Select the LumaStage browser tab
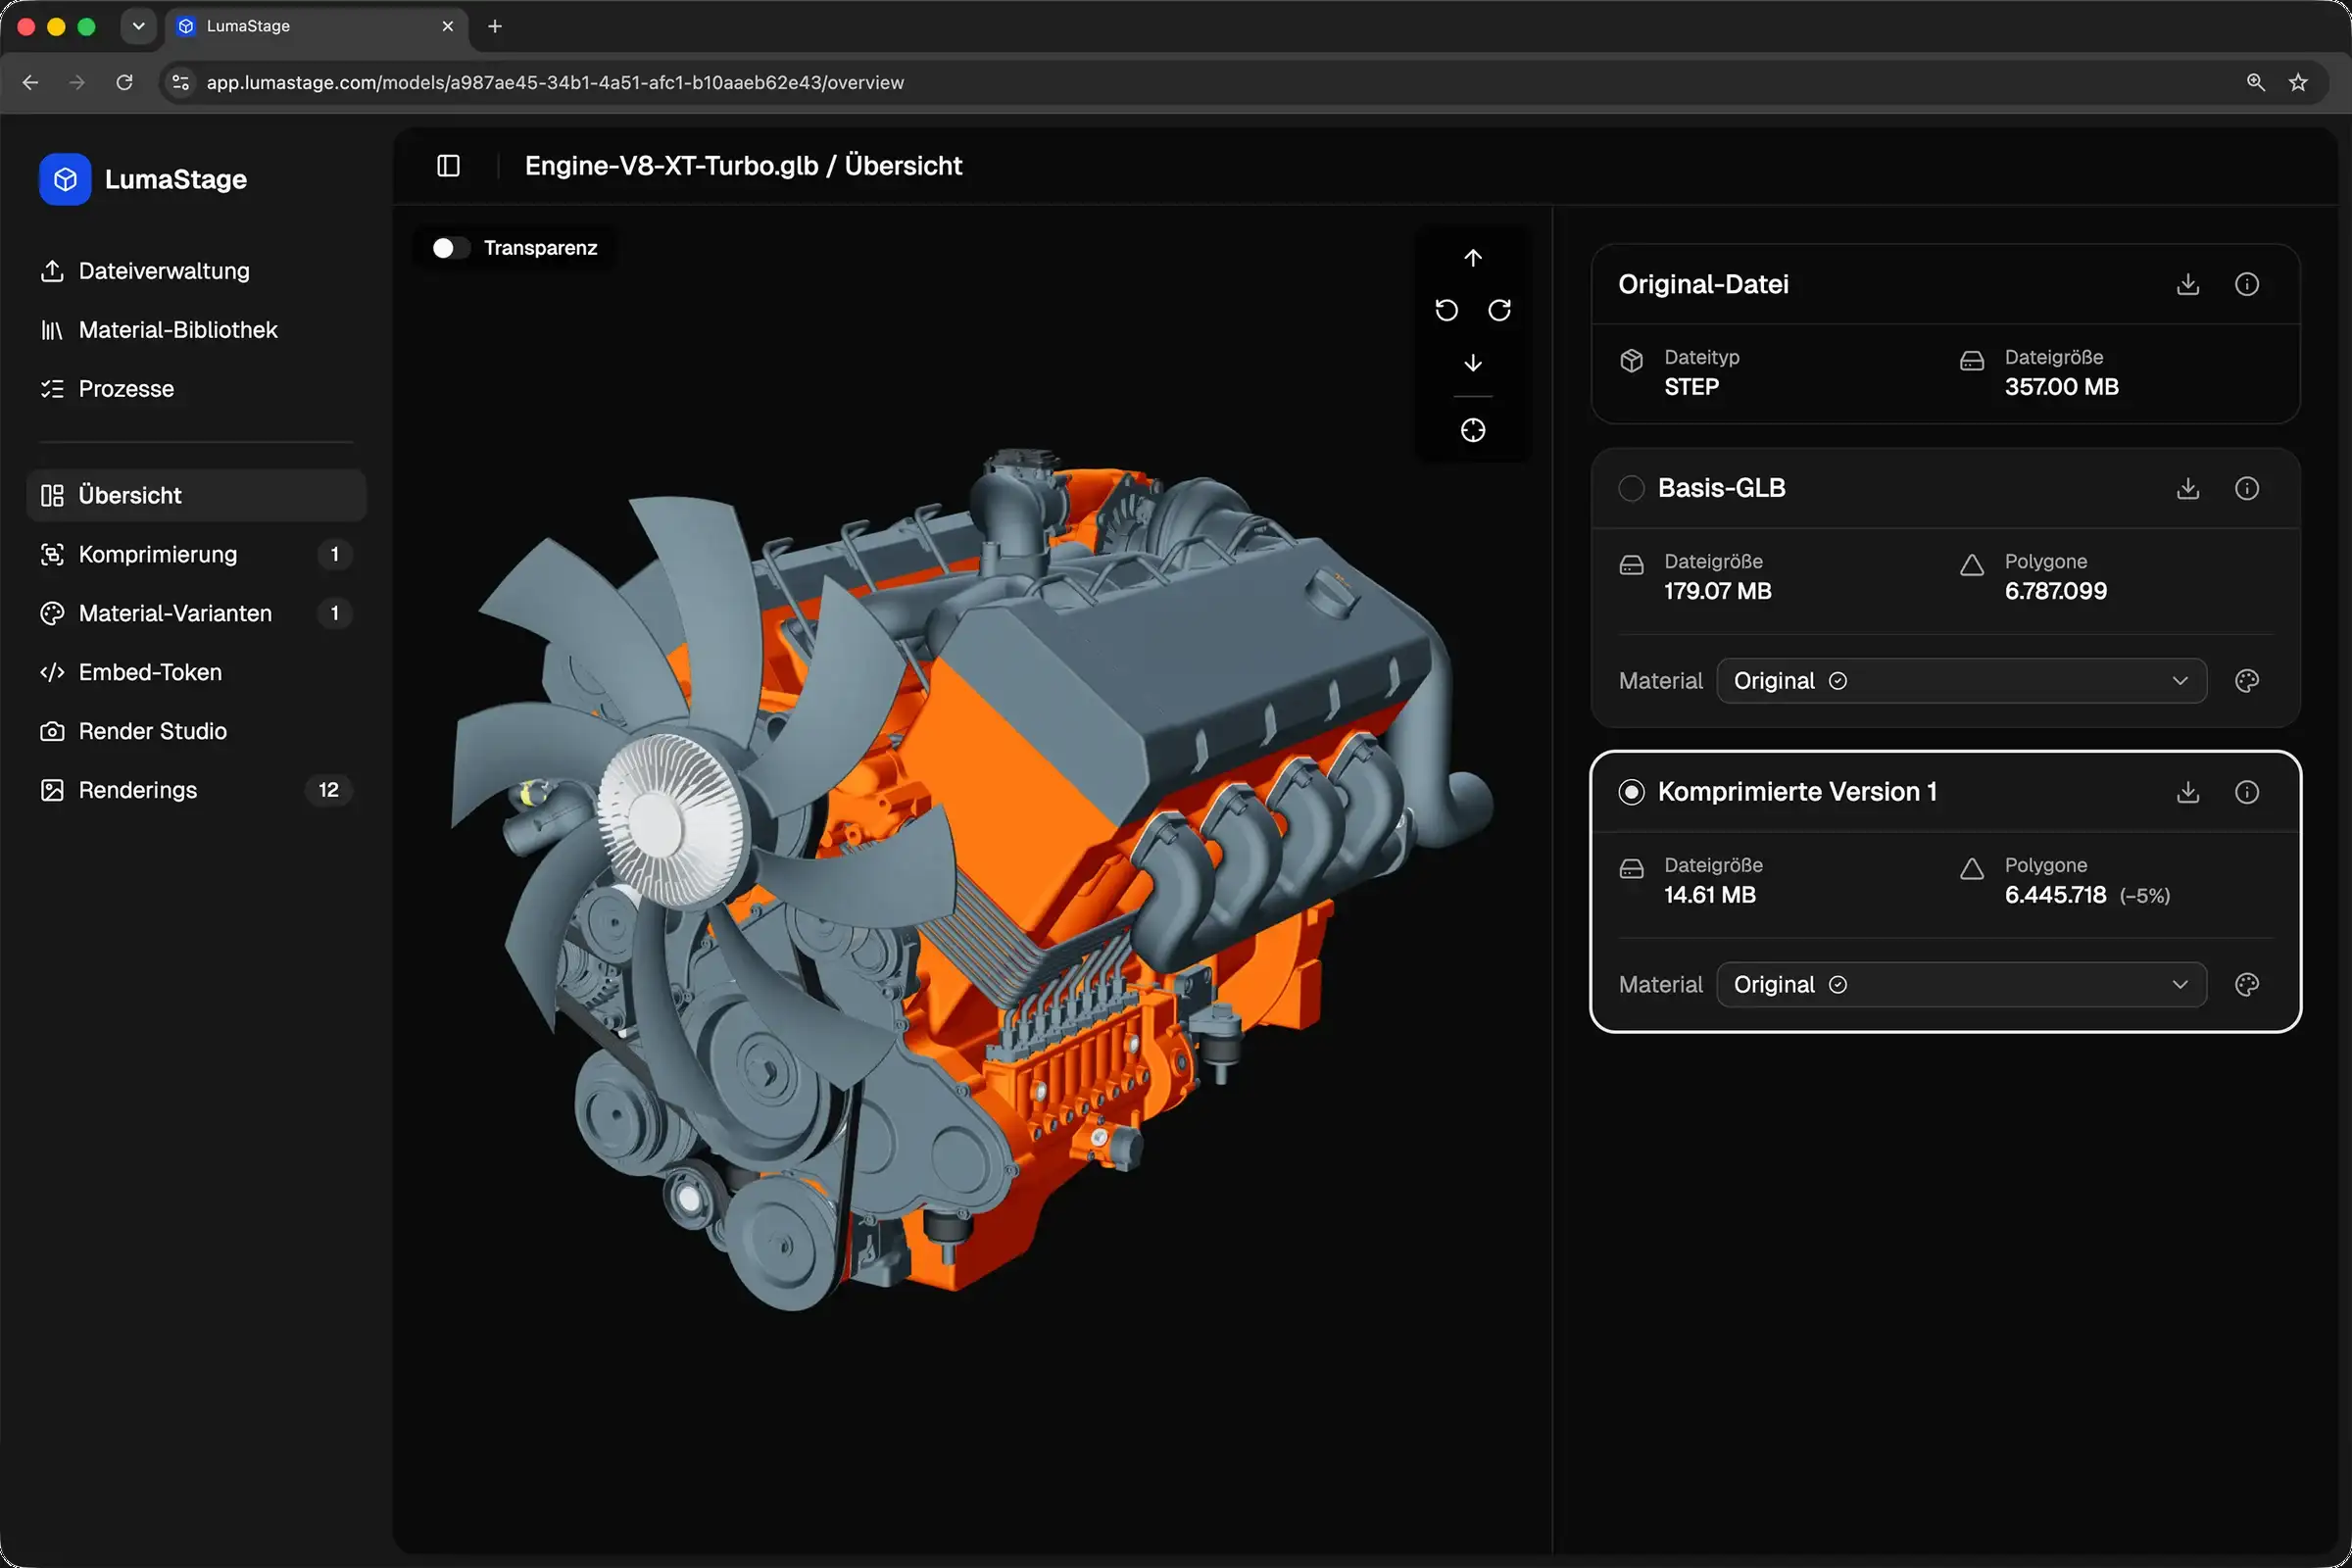The height and width of the screenshot is (1568, 2352). click(316, 26)
